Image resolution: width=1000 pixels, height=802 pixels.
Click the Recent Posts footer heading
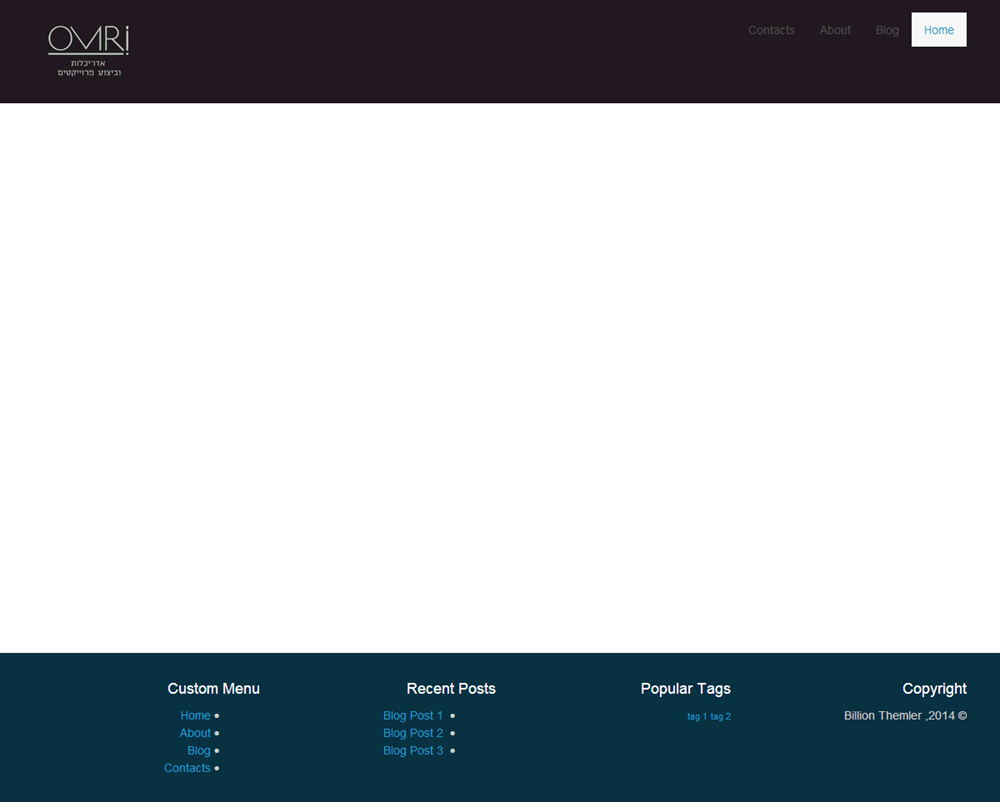coord(451,689)
